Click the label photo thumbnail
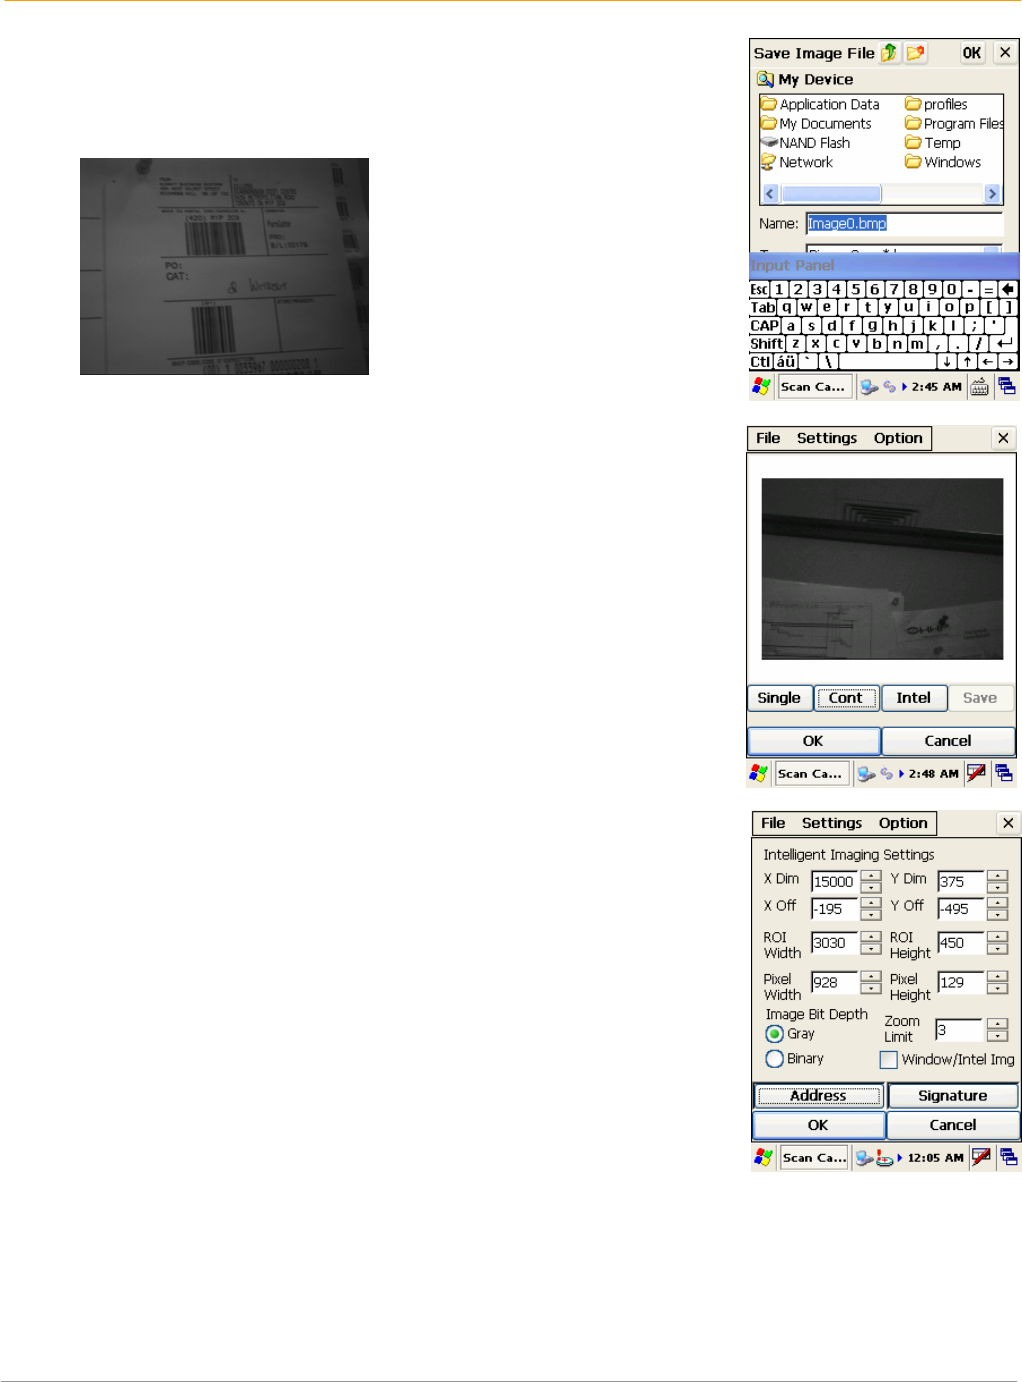The image size is (1022, 1382). 224,266
